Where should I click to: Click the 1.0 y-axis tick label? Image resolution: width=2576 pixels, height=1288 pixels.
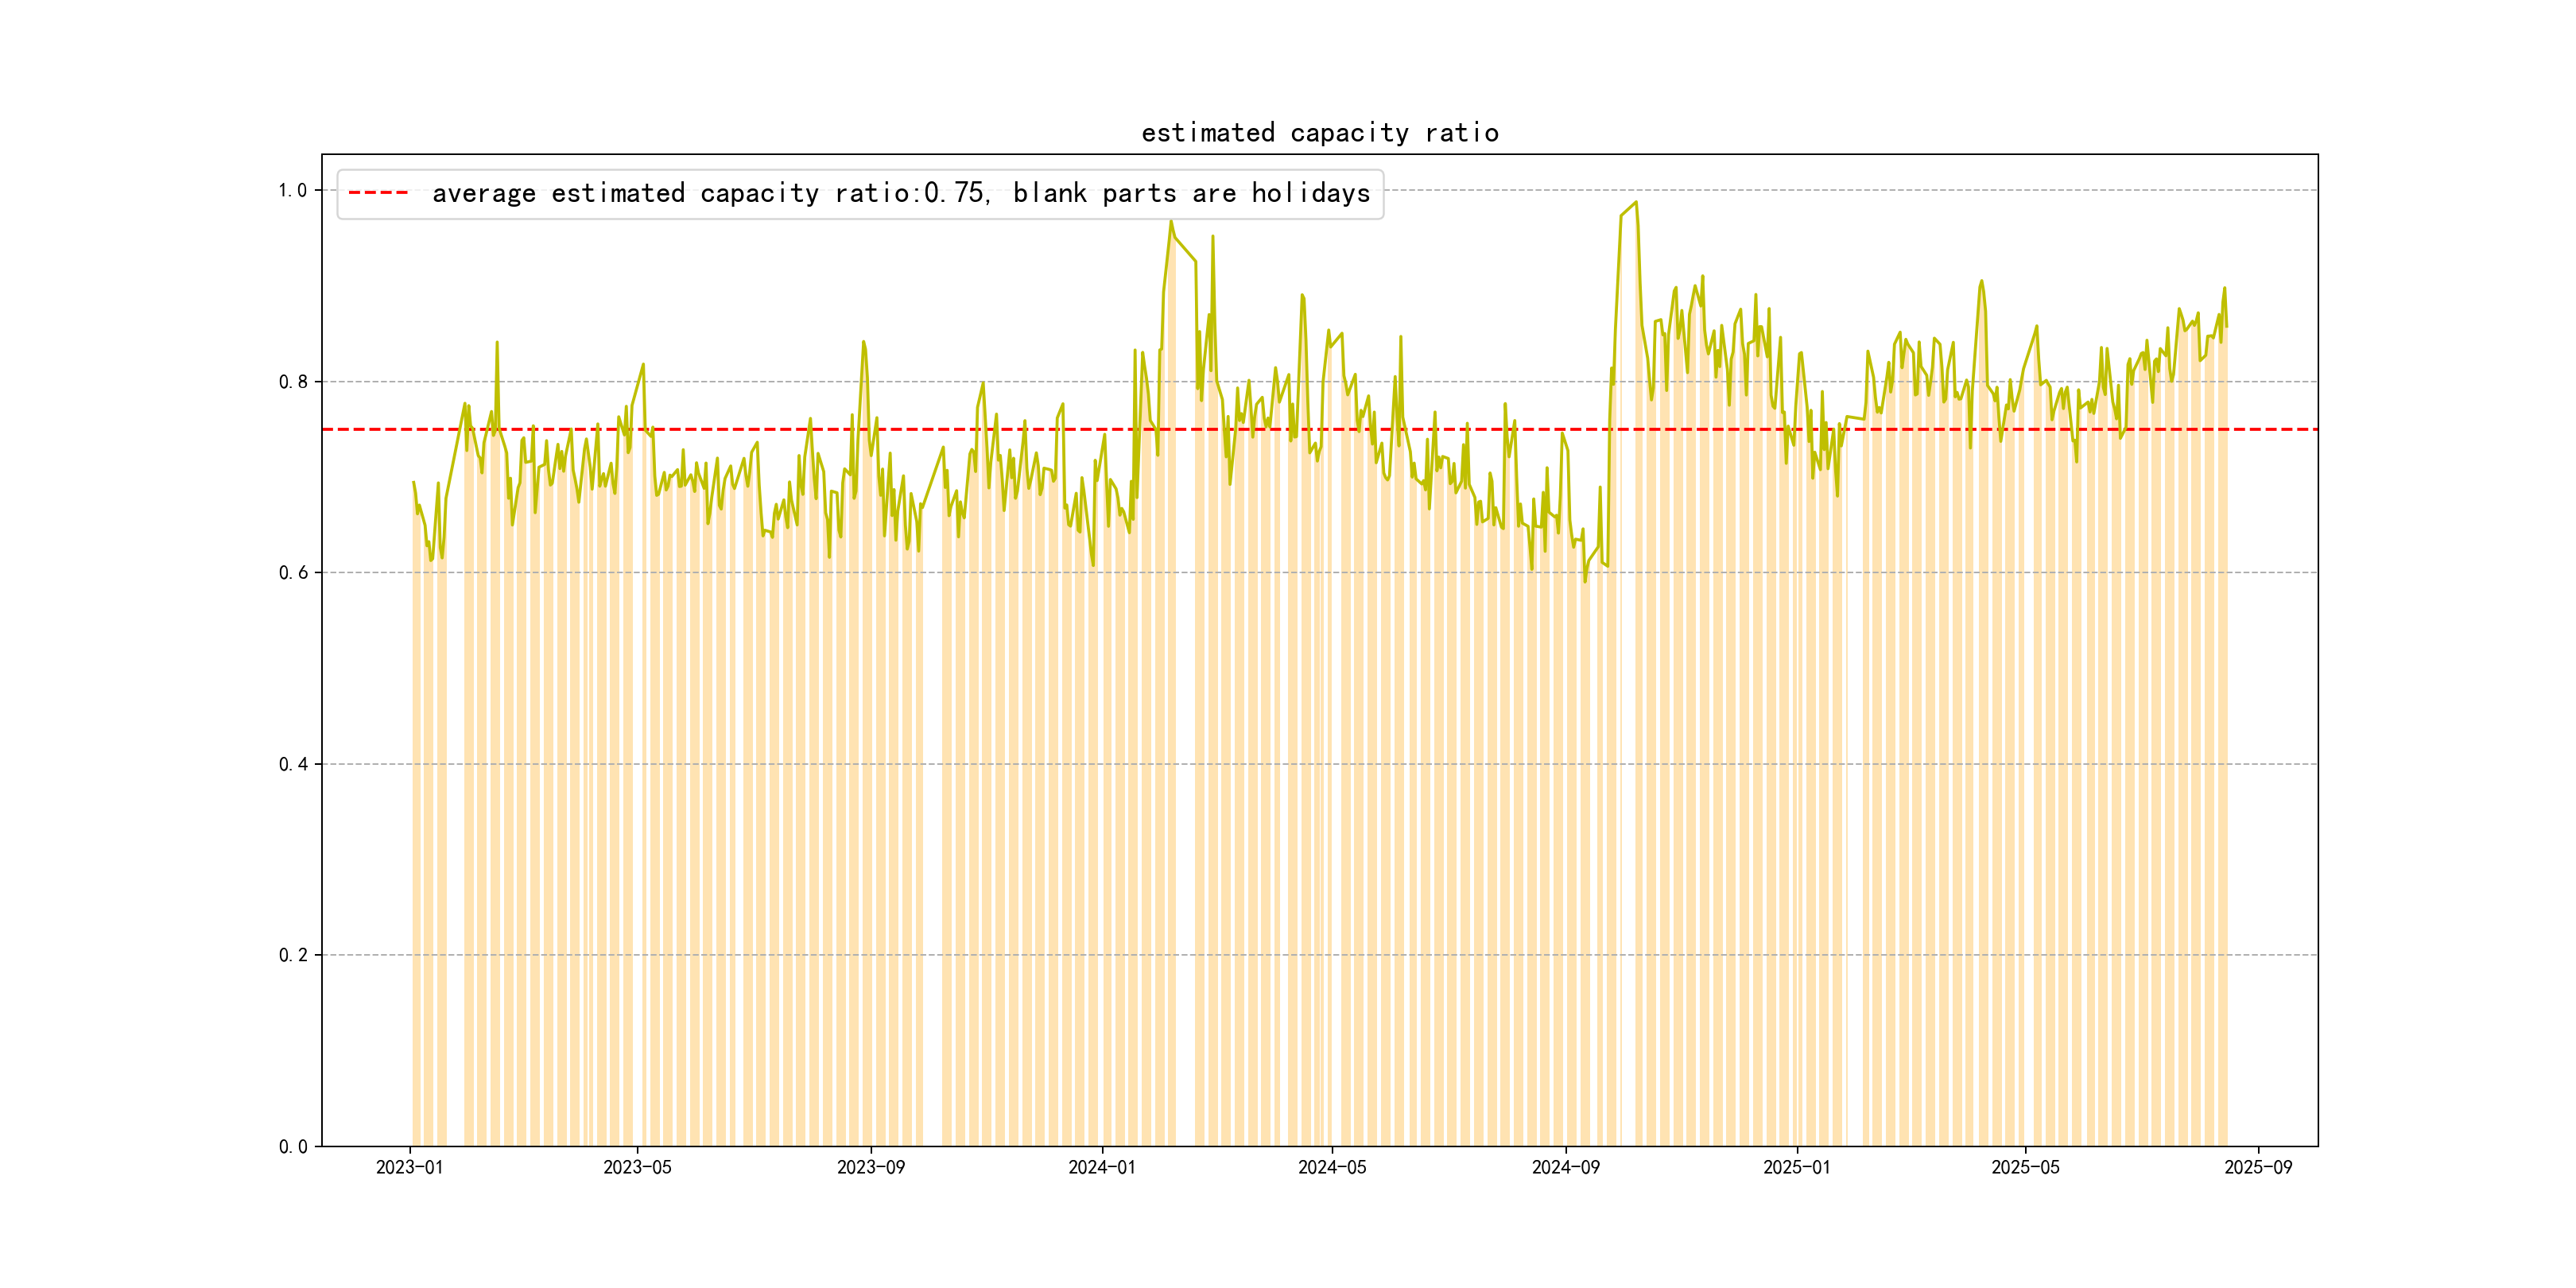click(x=293, y=190)
